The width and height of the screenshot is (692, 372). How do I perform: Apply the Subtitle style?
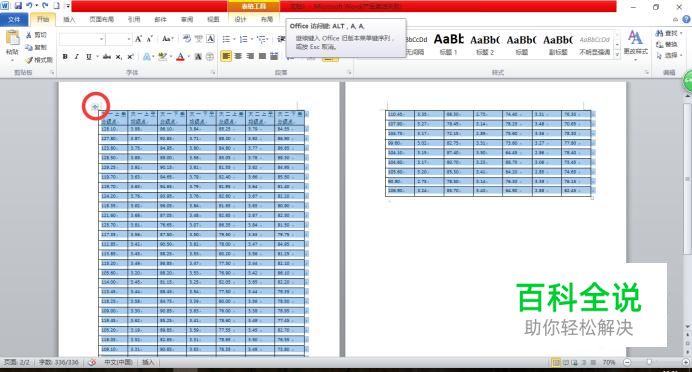[558, 45]
